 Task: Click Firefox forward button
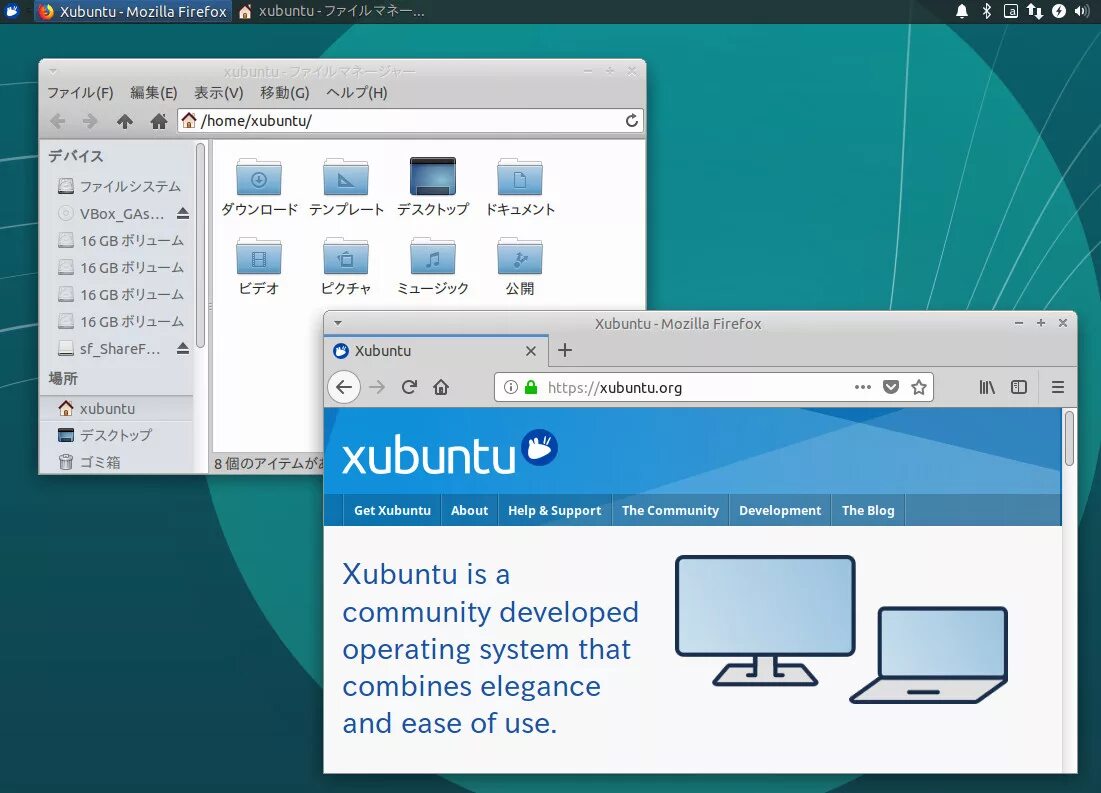coord(377,387)
